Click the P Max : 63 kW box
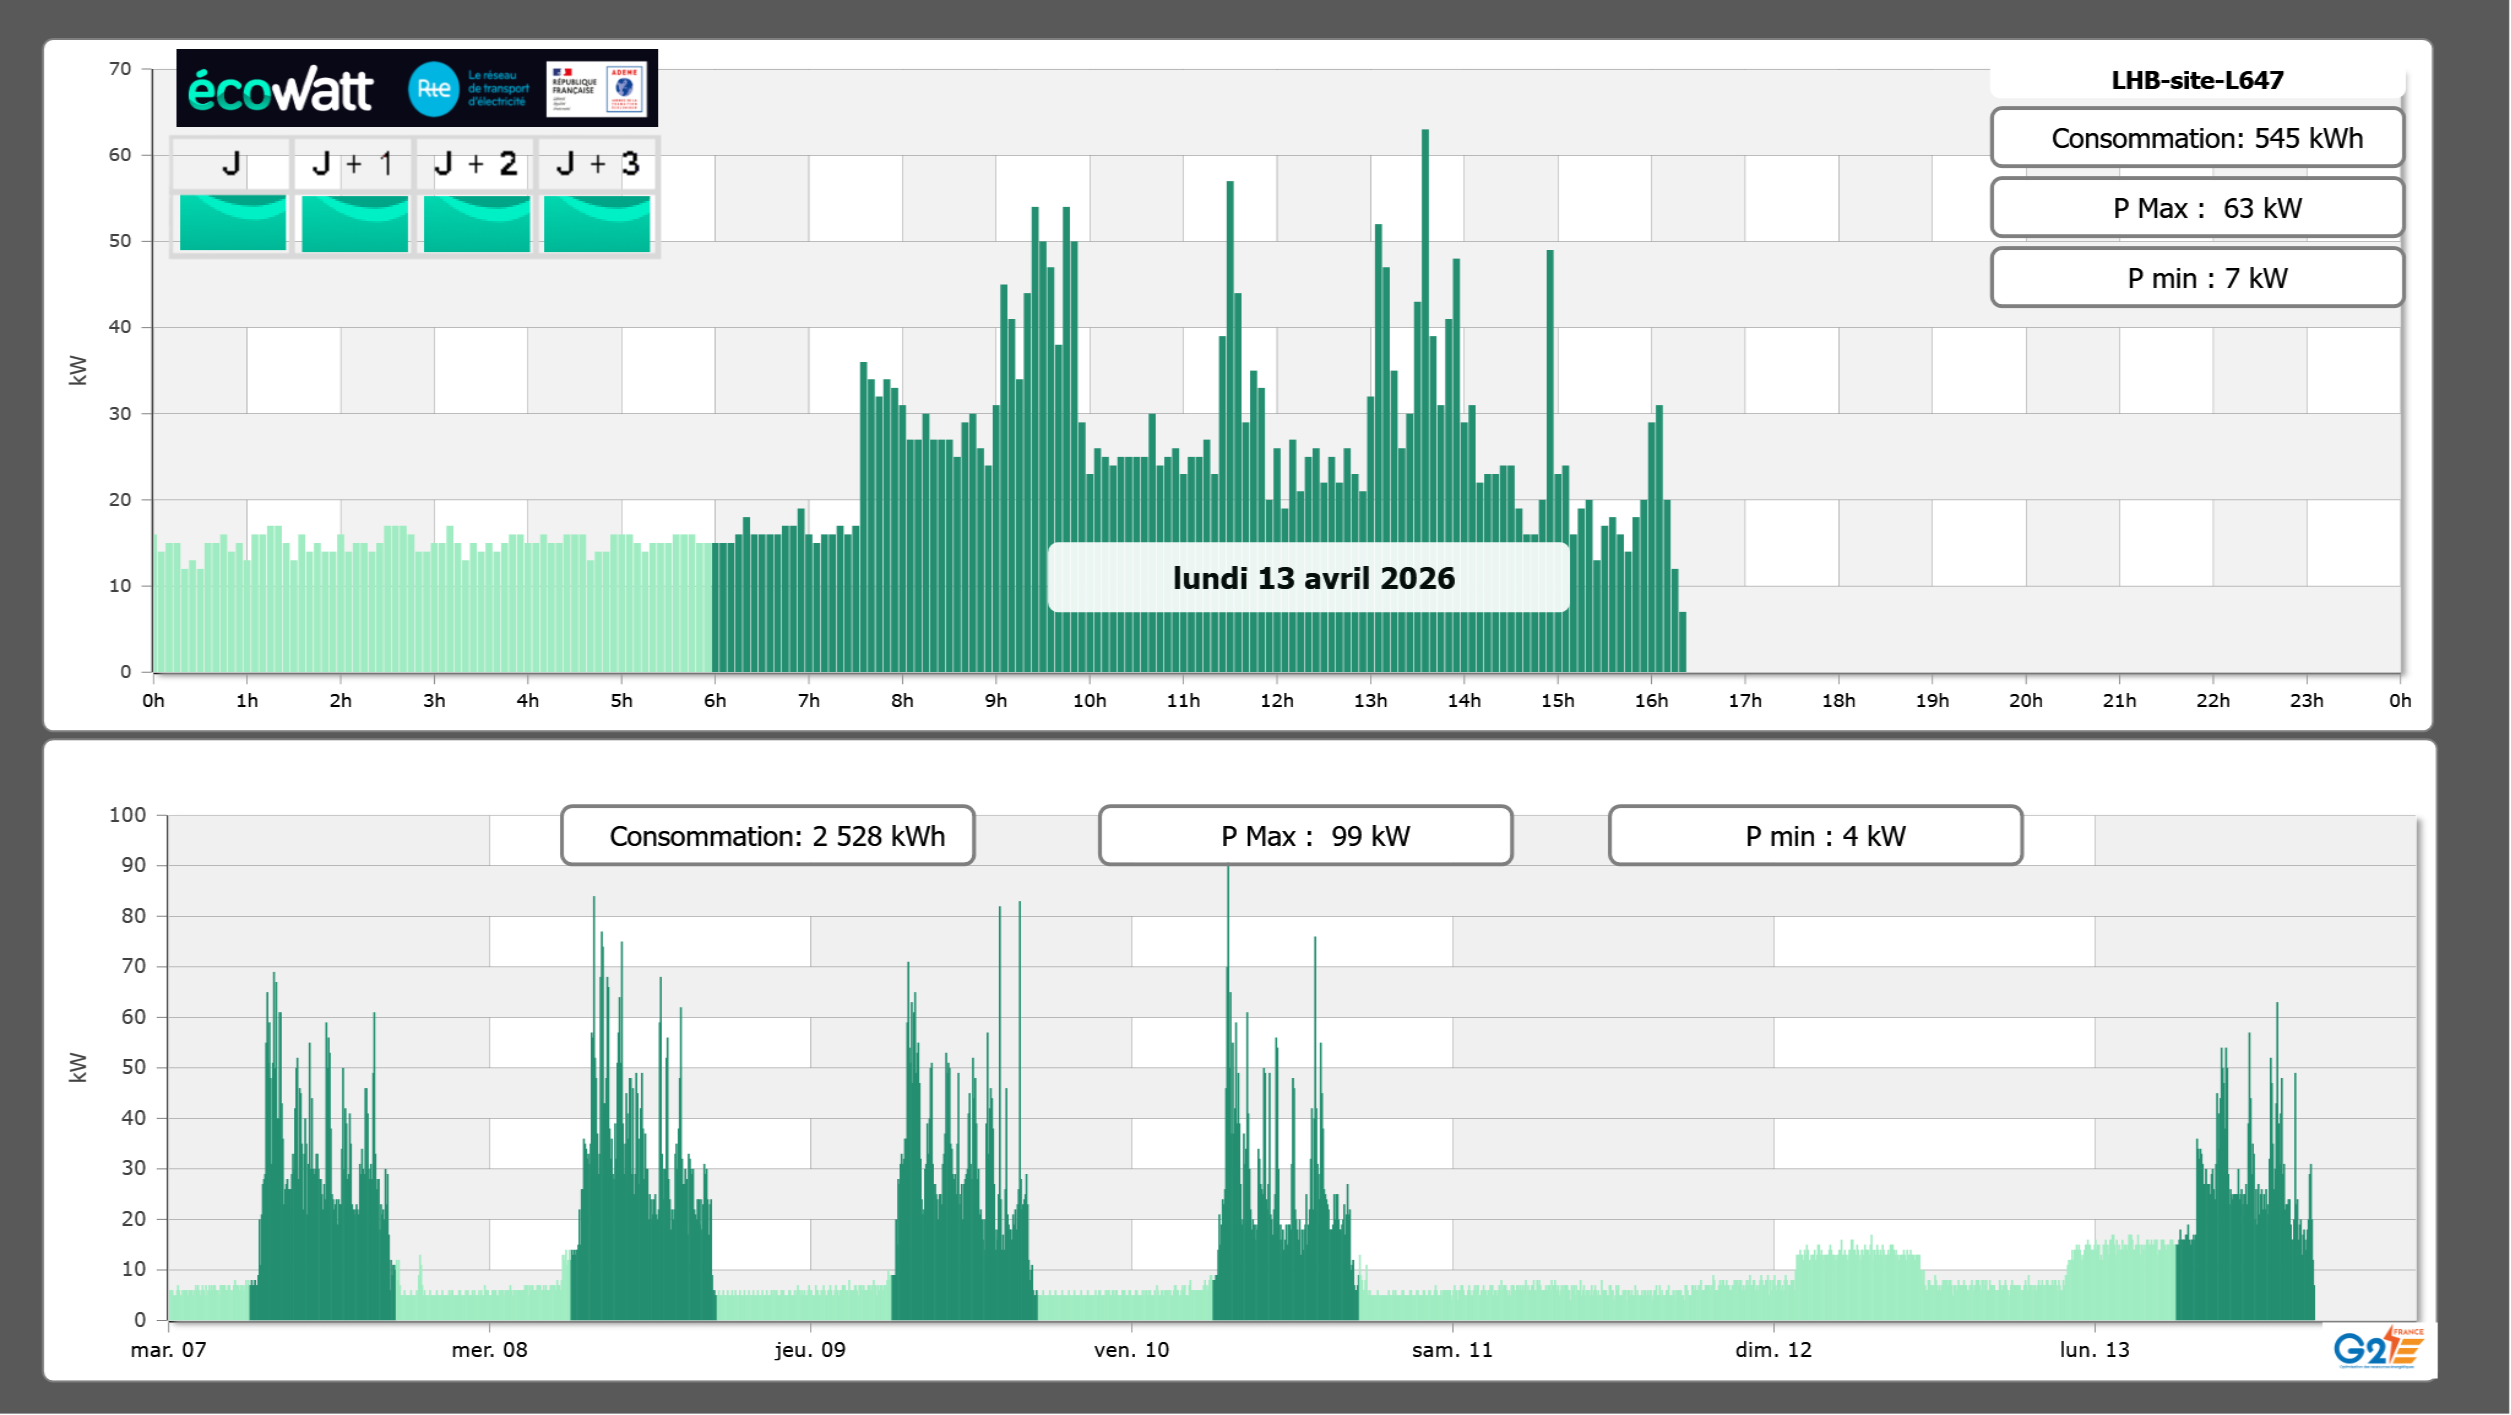 coord(2197,208)
